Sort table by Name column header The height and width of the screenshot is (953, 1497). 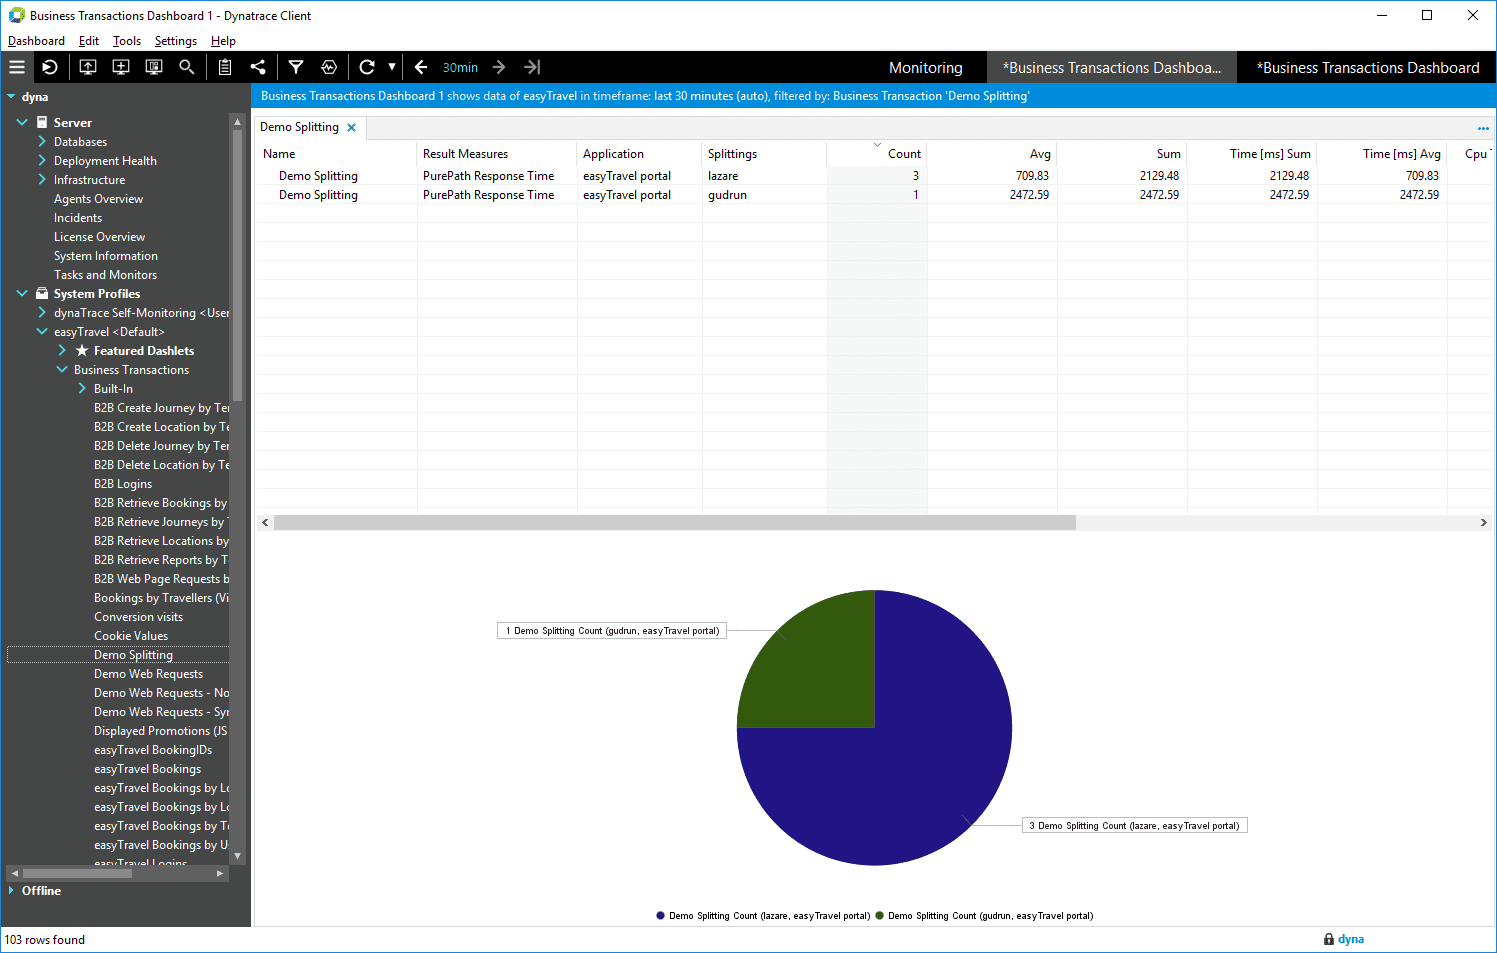(337, 154)
